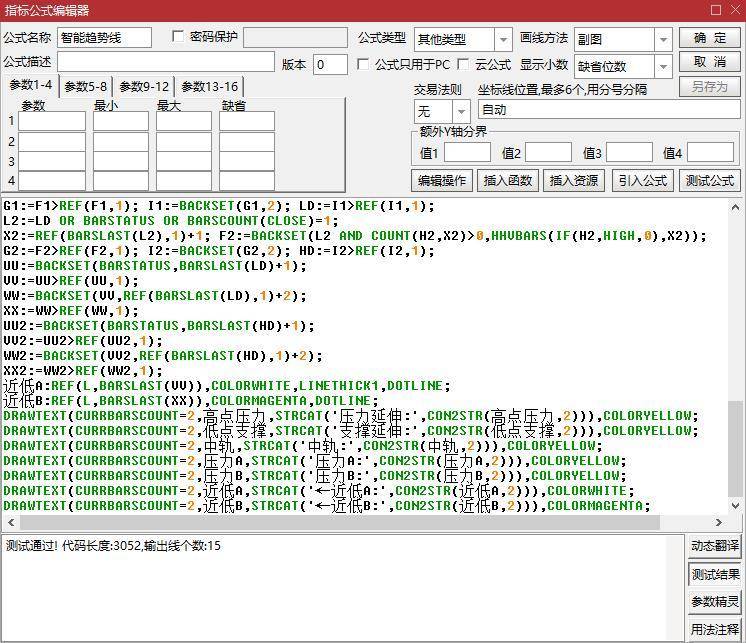746x643 pixels.
Task: Run 测试公式 test formula
Action: pyautogui.click(x=709, y=181)
